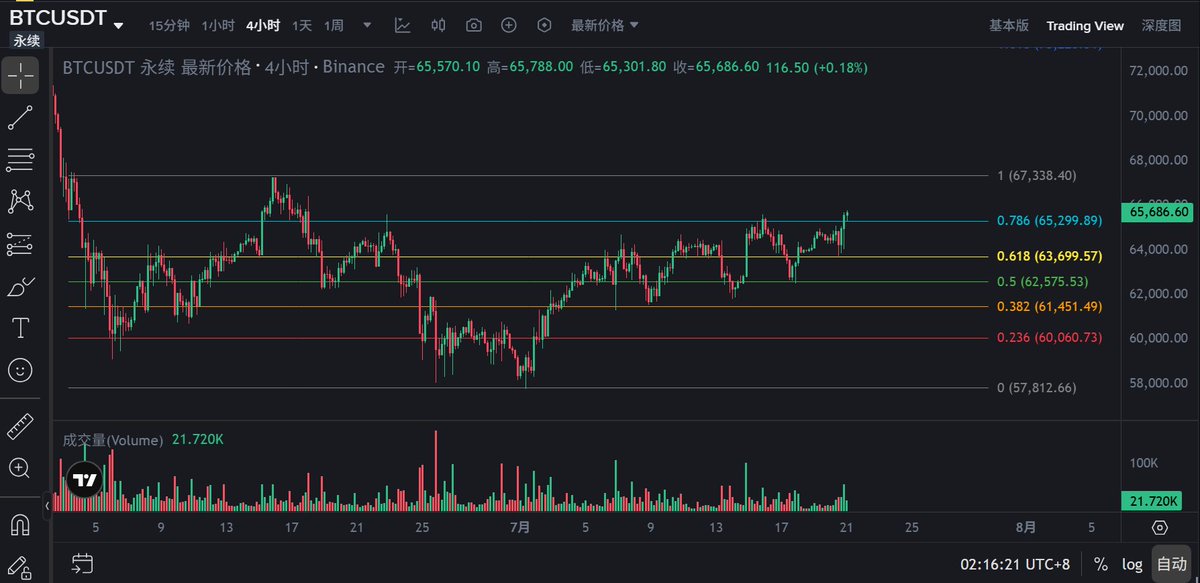This screenshot has height=583, width=1200.
Task: Activate the zoom in tool
Action: pos(20,467)
